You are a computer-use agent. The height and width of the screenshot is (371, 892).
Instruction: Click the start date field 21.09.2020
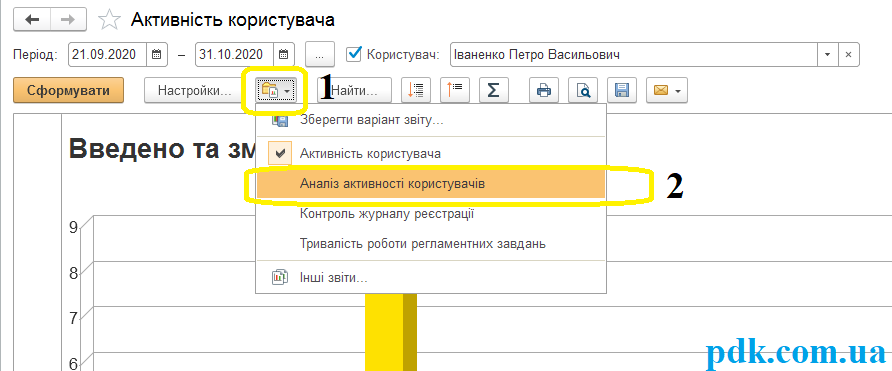tap(108, 55)
